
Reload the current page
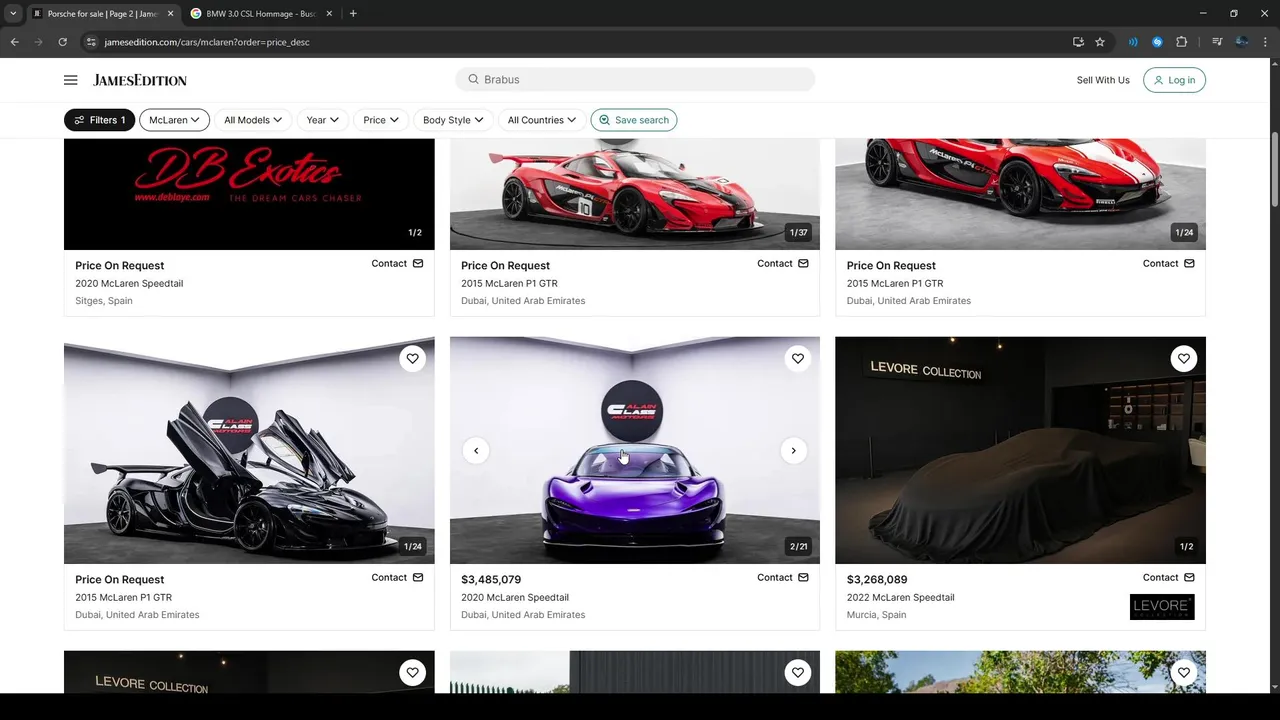coord(62,42)
